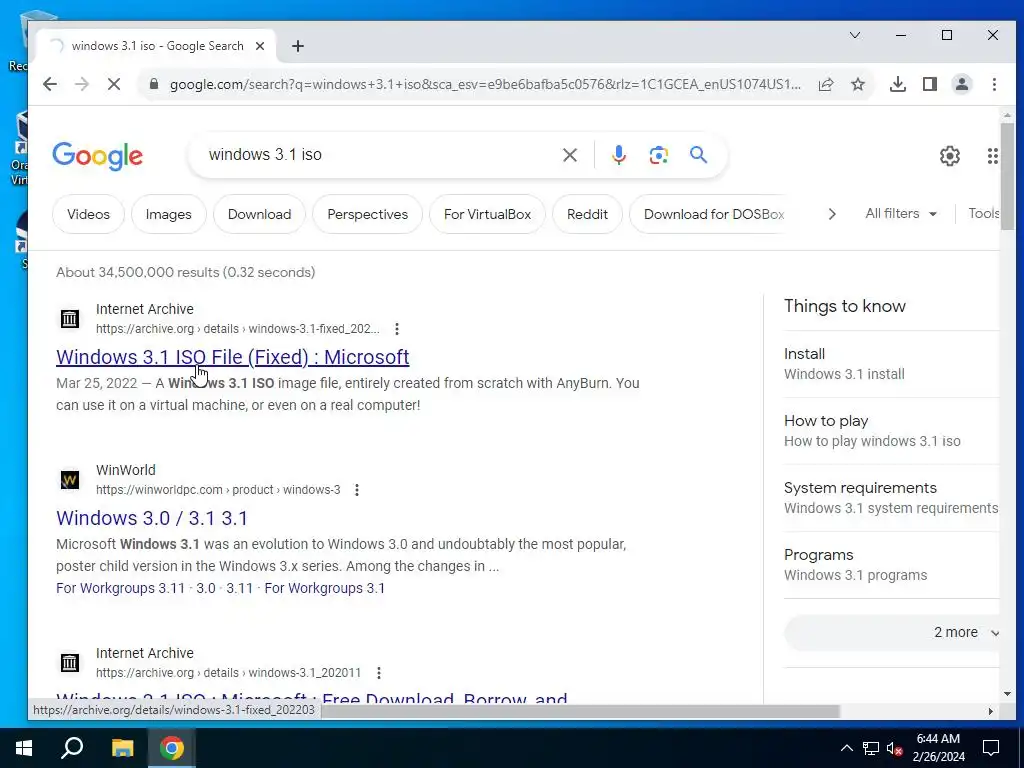Search by image with Lens

658,155
